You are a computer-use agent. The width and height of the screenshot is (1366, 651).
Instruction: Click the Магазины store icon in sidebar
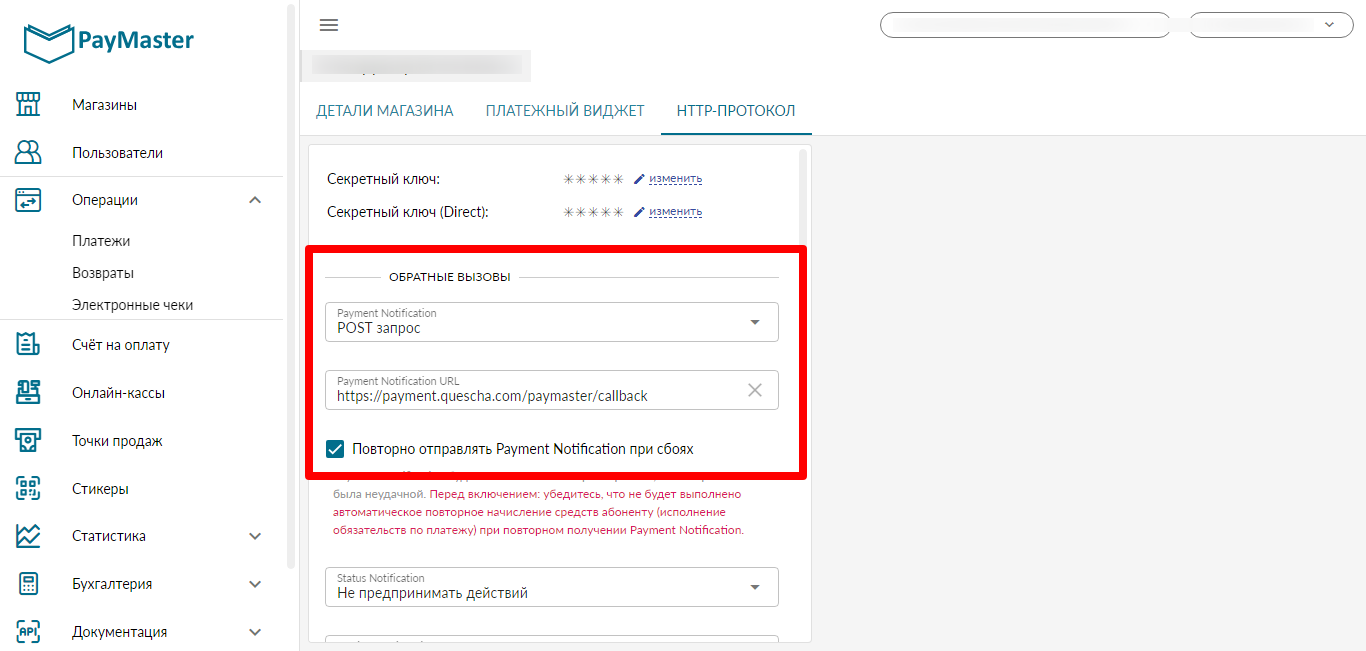pos(28,104)
